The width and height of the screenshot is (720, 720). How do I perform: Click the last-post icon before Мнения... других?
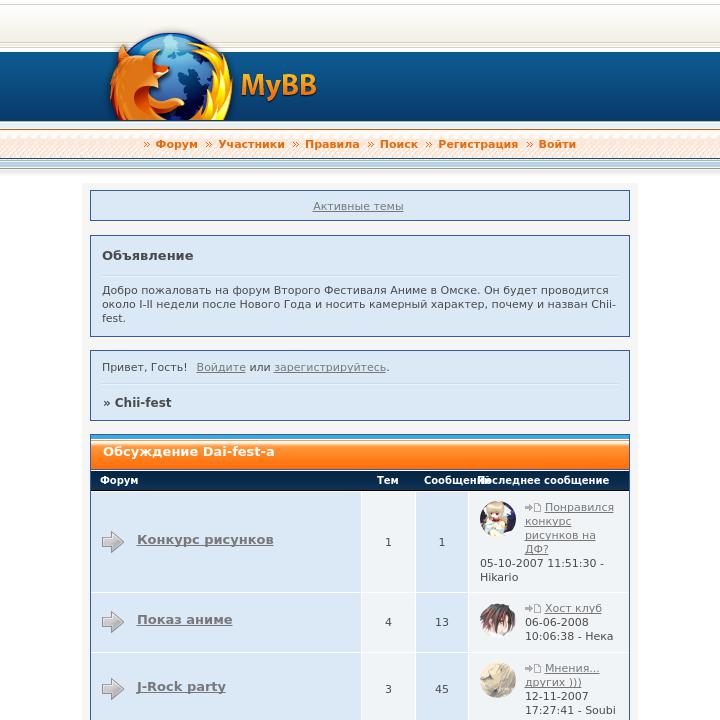click(533, 669)
